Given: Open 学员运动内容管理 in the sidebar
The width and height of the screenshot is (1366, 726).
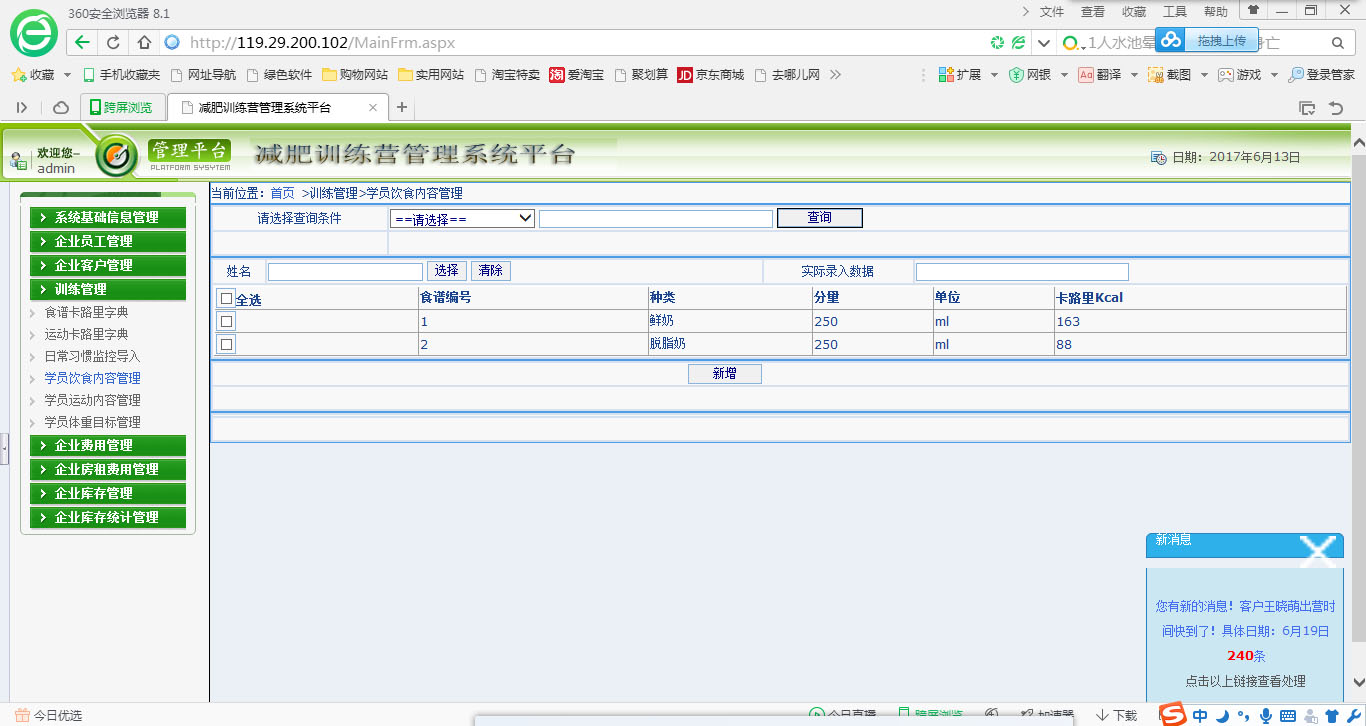Looking at the screenshot, I should (x=92, y=400).
